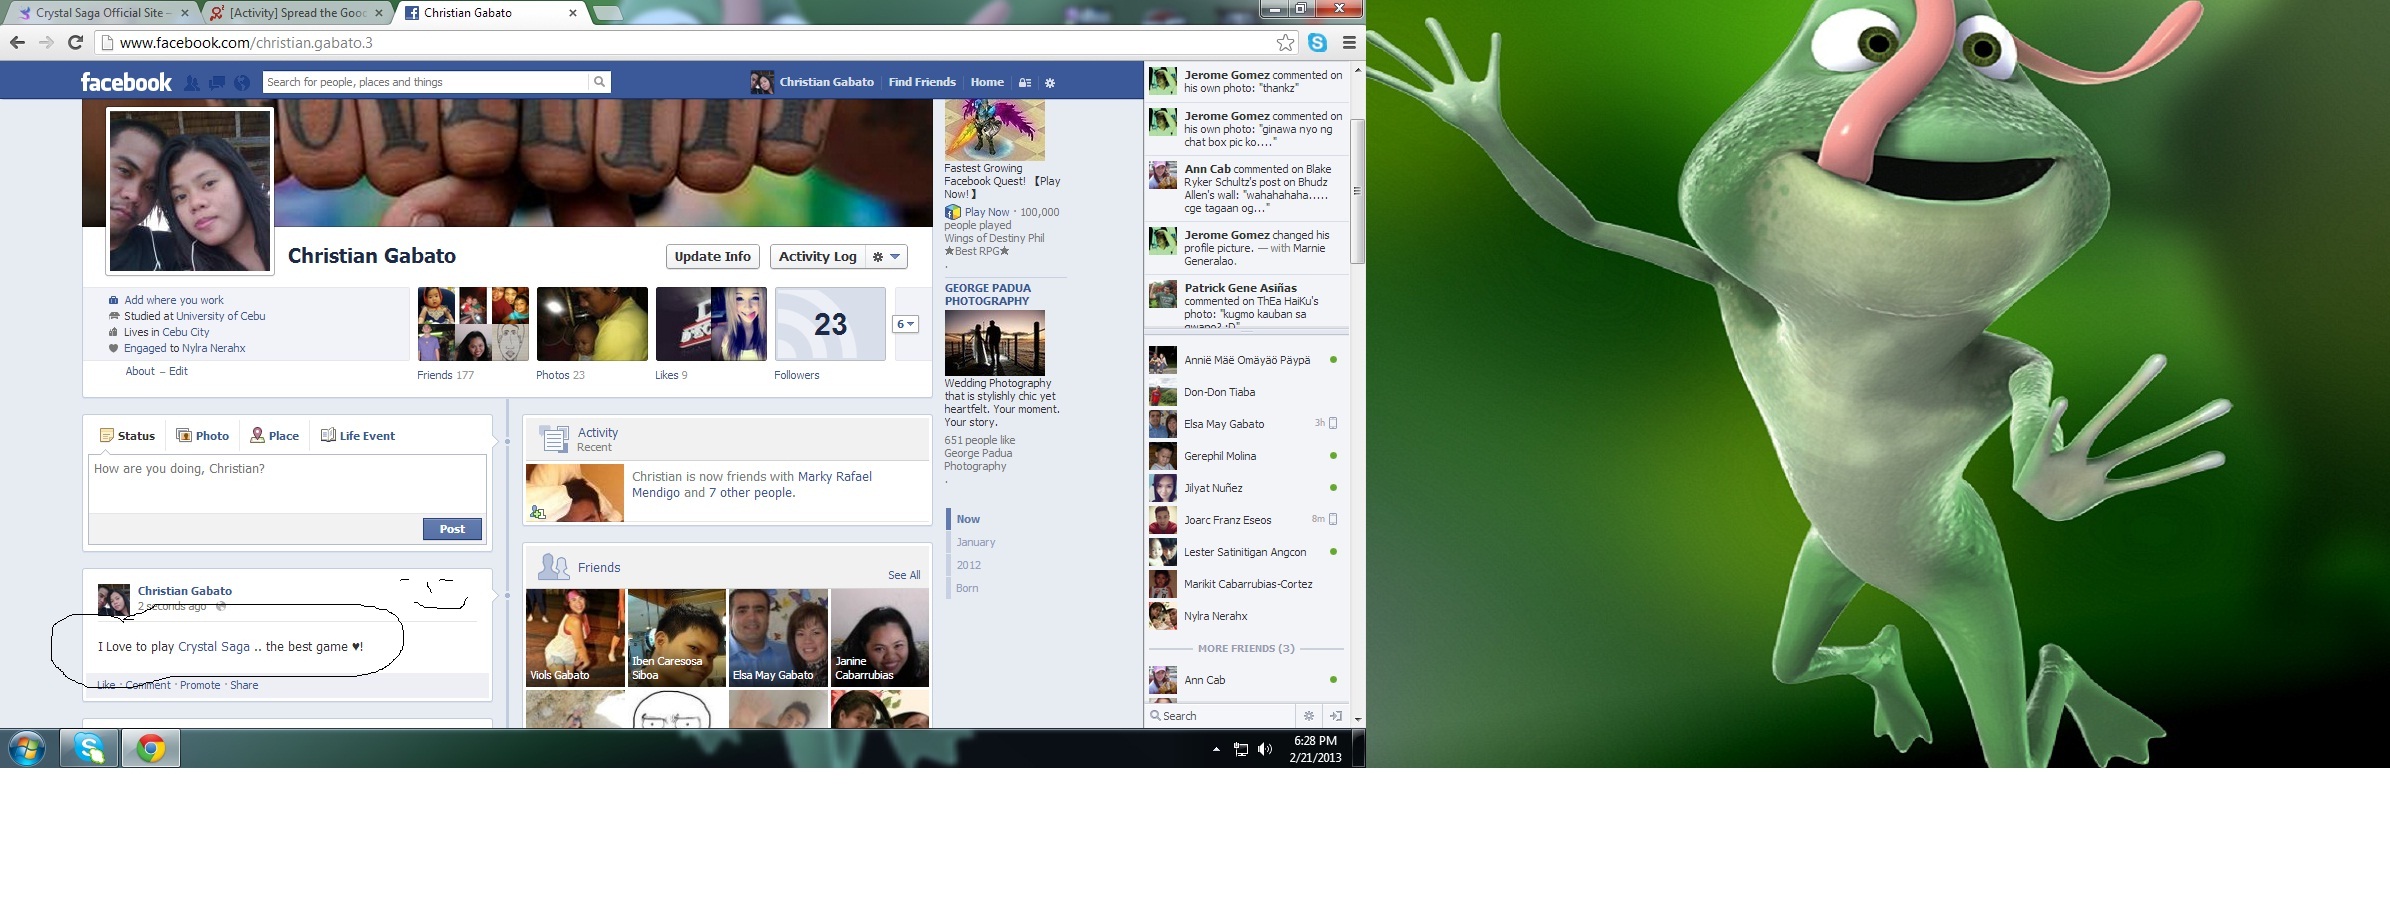
Task: Open the account settings gear dropdown in header
Action: (1050, 83)
